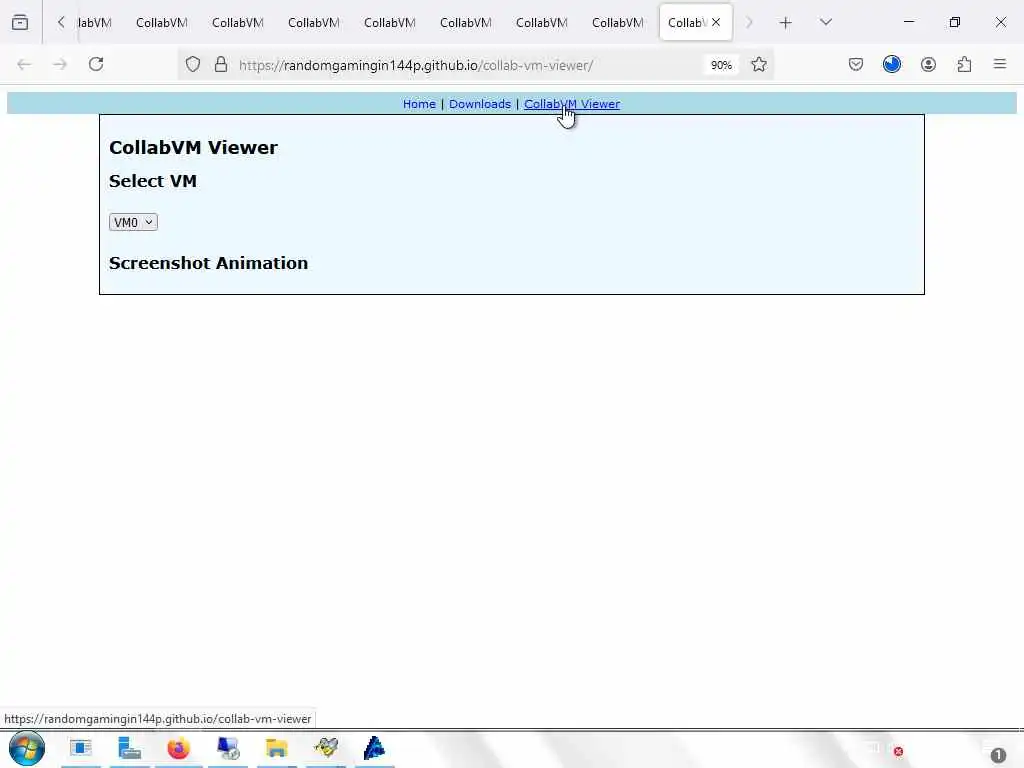Reset the 90% zoom level indicator
The image size is (1024, 768).
click(721, 65)
